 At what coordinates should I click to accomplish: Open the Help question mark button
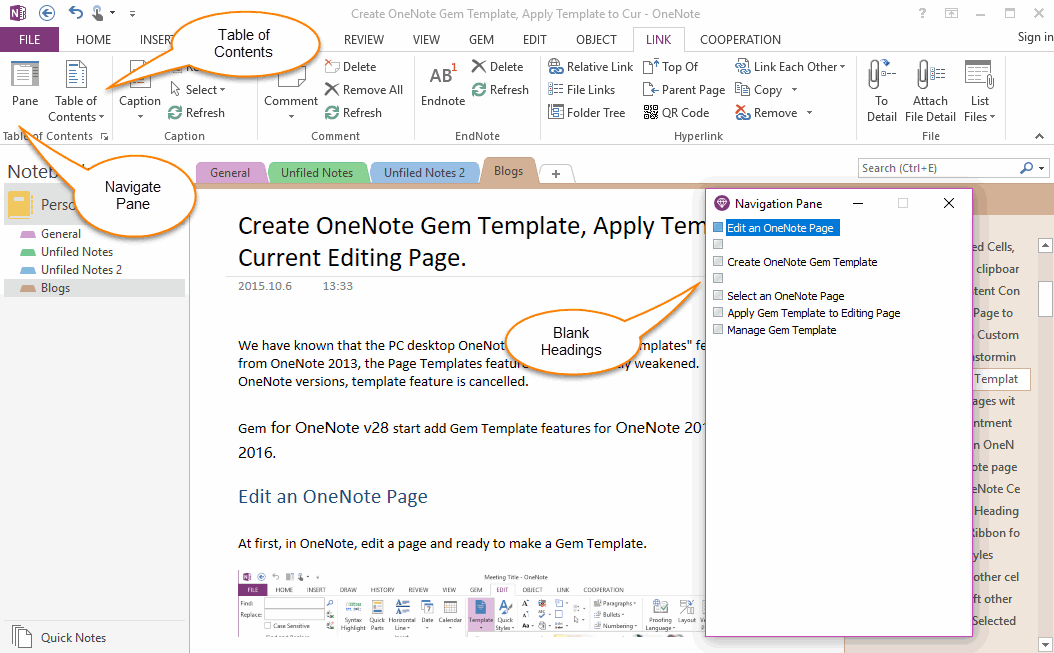click(x=922, y=13)
